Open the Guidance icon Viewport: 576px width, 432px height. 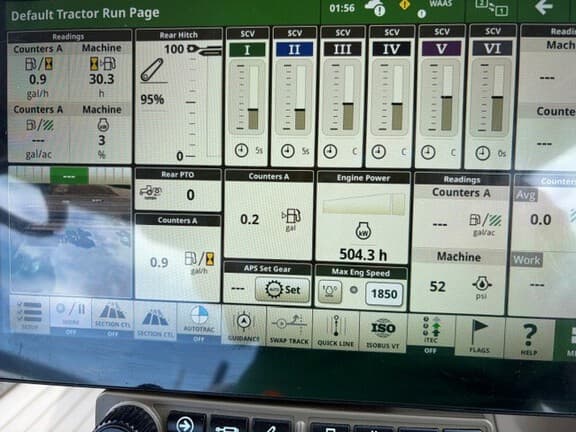coord(244,326)
